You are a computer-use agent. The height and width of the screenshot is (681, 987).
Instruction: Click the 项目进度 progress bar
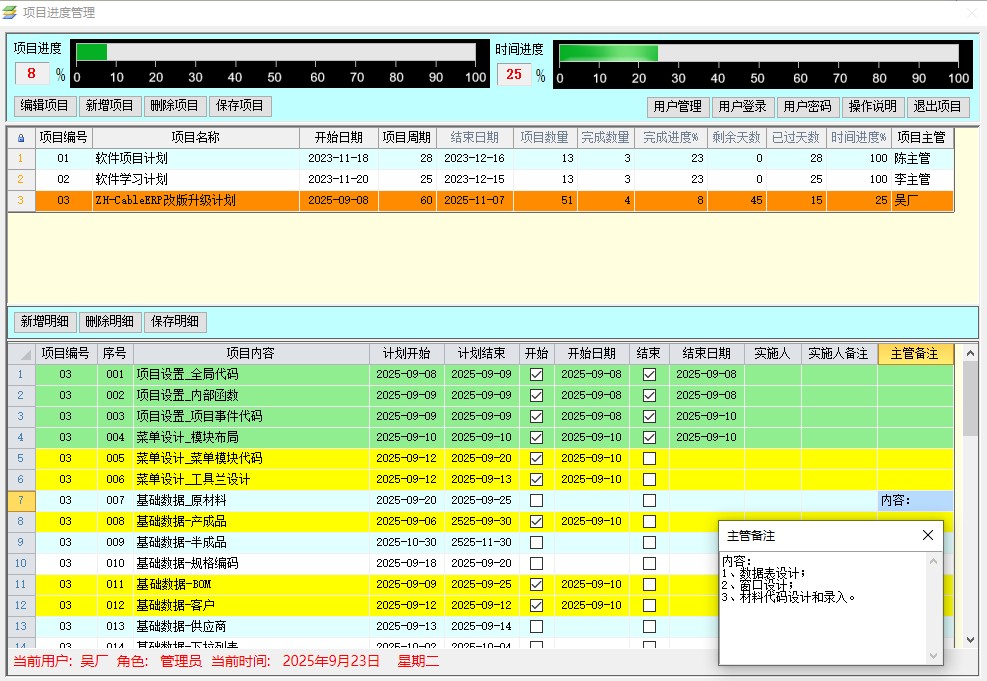pos(276,53)
